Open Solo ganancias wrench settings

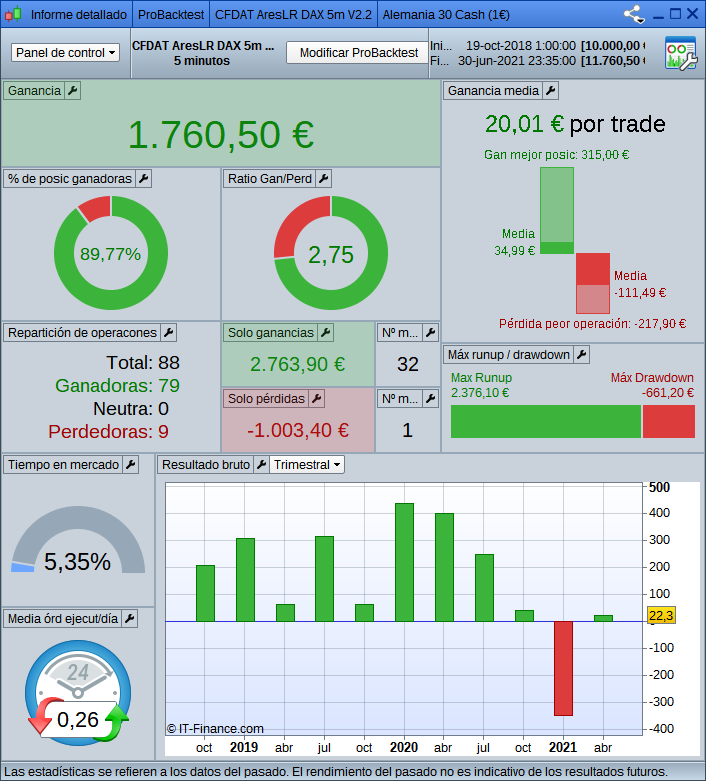coord(326,332)
